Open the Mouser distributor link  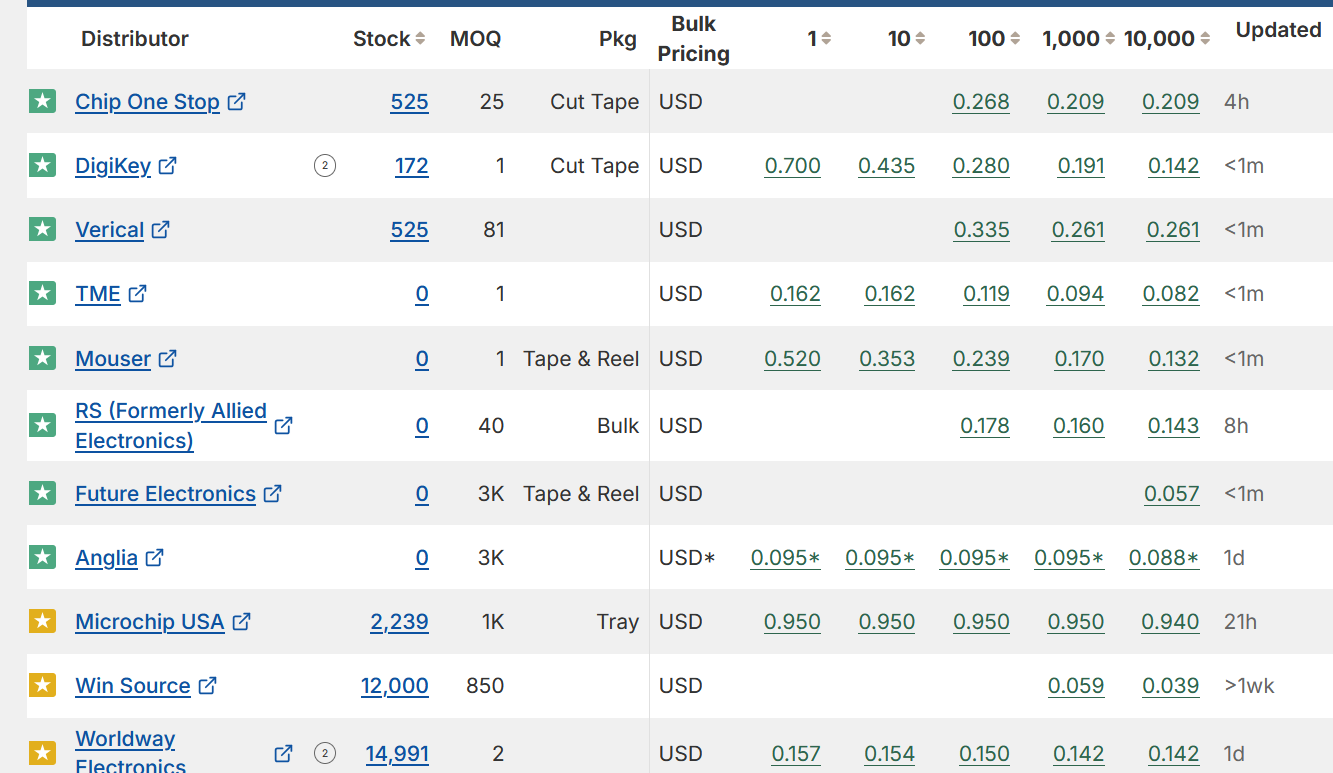click(113, 359)
